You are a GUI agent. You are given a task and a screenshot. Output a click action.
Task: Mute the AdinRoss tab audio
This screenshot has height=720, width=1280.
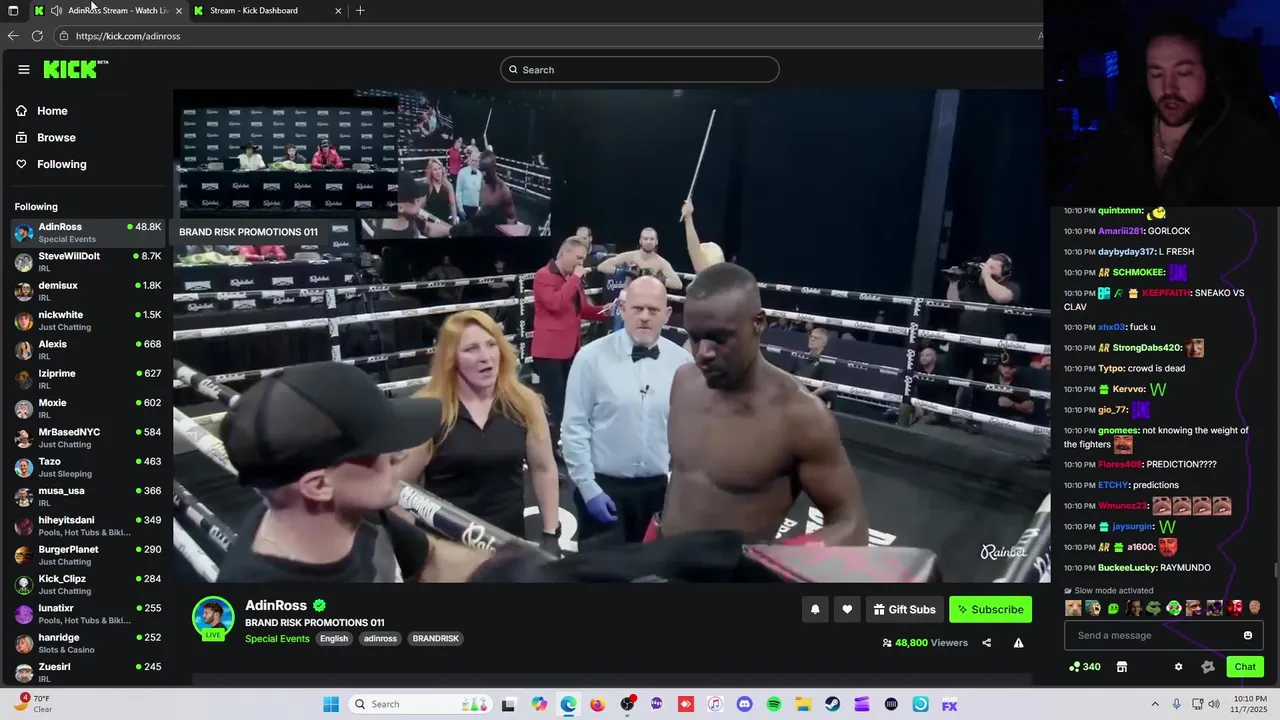point(56,11)
